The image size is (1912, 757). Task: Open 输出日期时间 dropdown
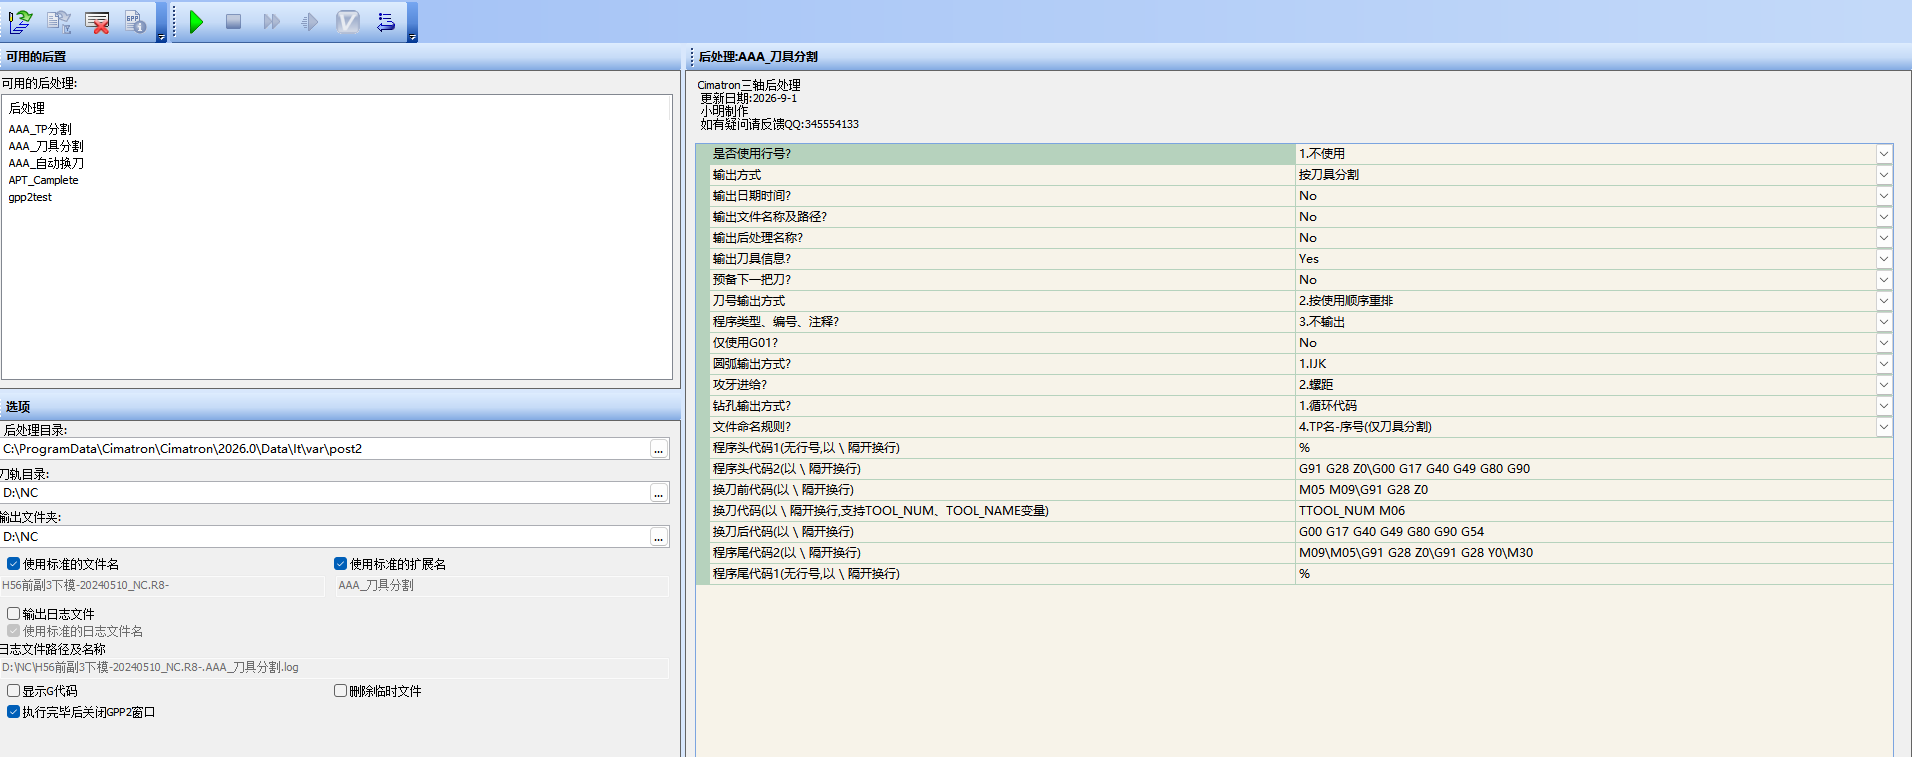1884,196
